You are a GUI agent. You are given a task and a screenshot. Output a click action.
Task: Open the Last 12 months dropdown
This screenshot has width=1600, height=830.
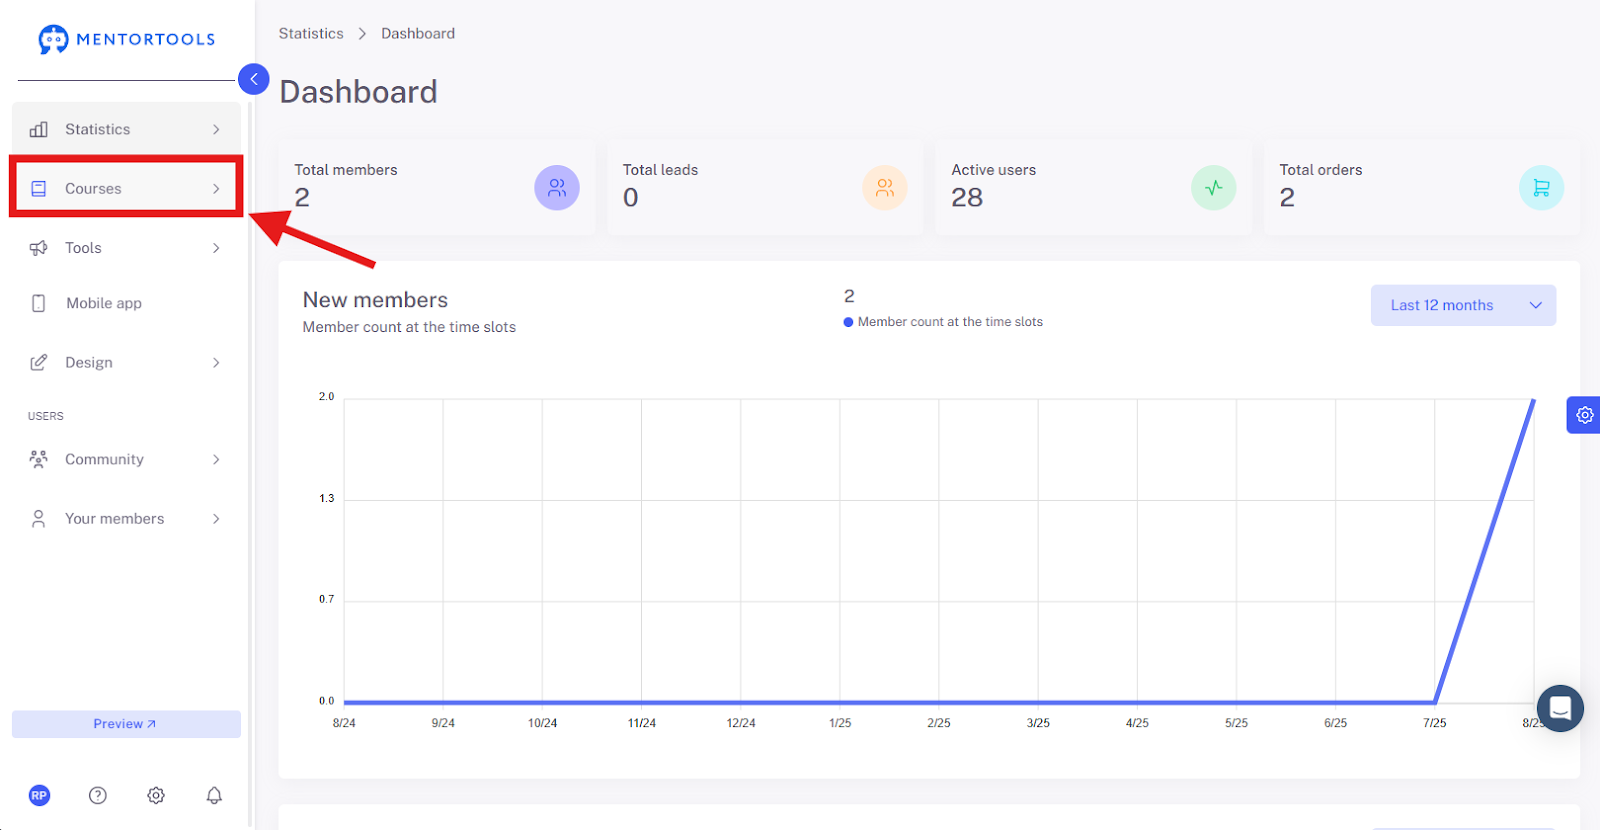pos(1463,305)
